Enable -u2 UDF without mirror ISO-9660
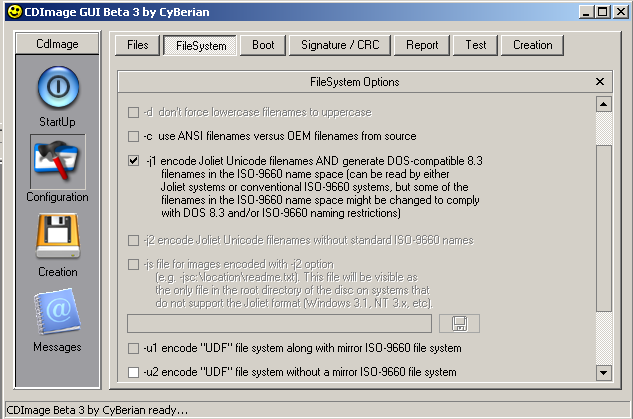The width and height of the screenshot is (633, 419). (133, 372)
